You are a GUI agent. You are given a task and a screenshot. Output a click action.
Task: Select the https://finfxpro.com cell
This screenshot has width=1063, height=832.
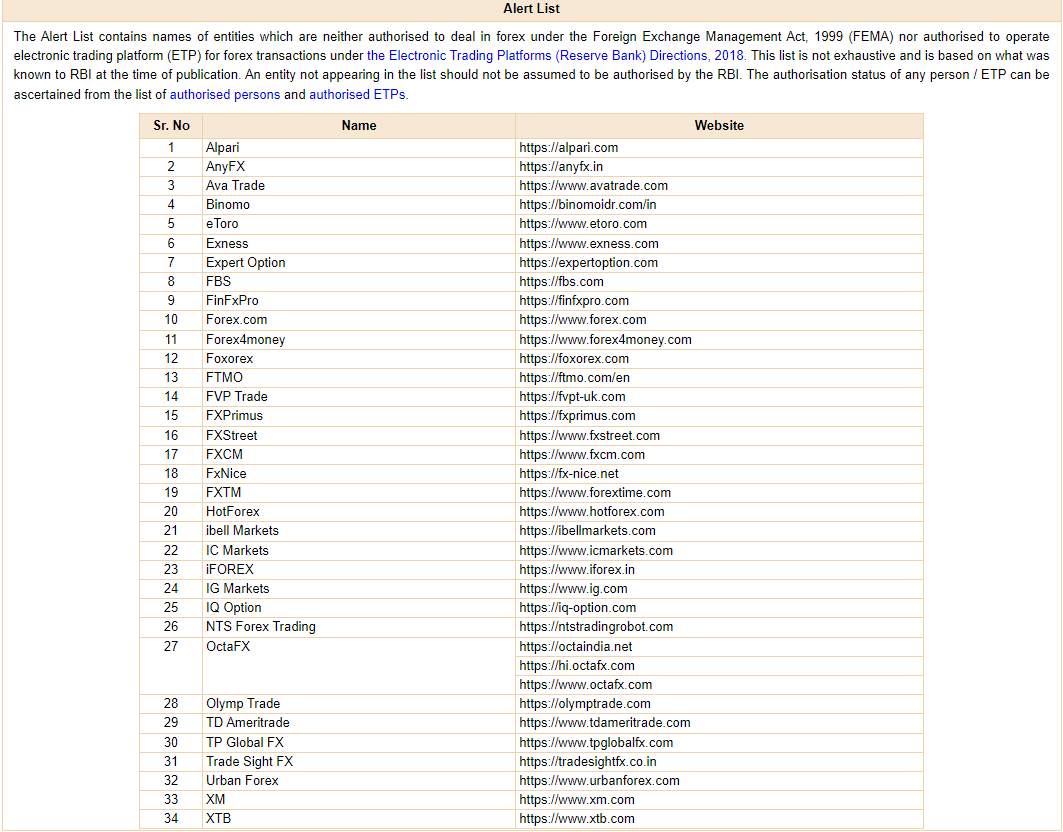(x=719, y=300)
